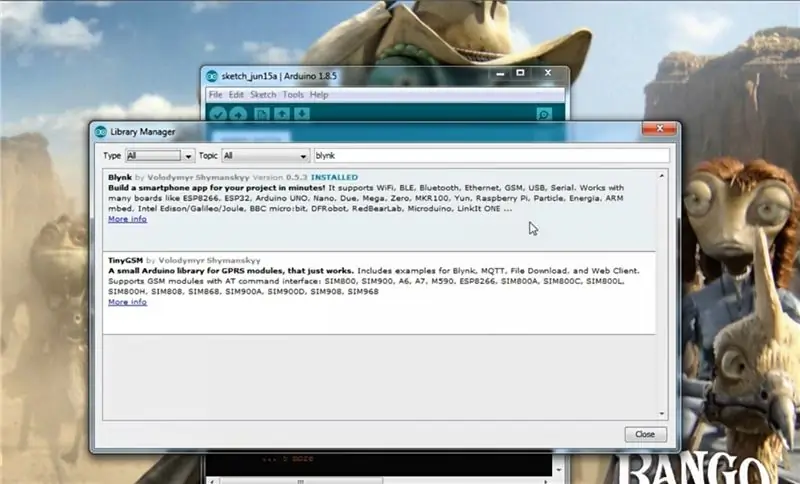Open the Sketch menu in Arduino window
The image size is (800, 484).
(263, 95)
